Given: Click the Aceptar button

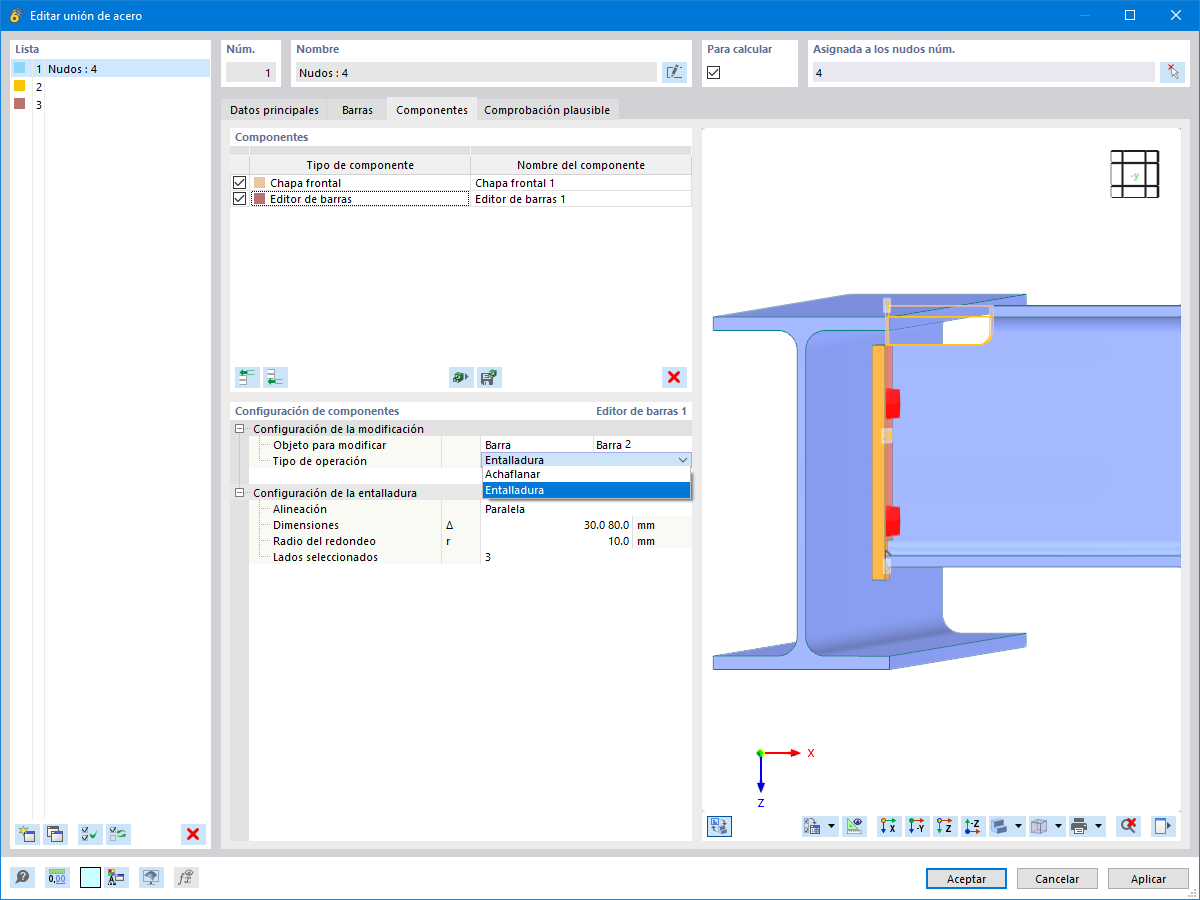Looking at the screenshot, I should pyautogui.click(x=966, y=879).
